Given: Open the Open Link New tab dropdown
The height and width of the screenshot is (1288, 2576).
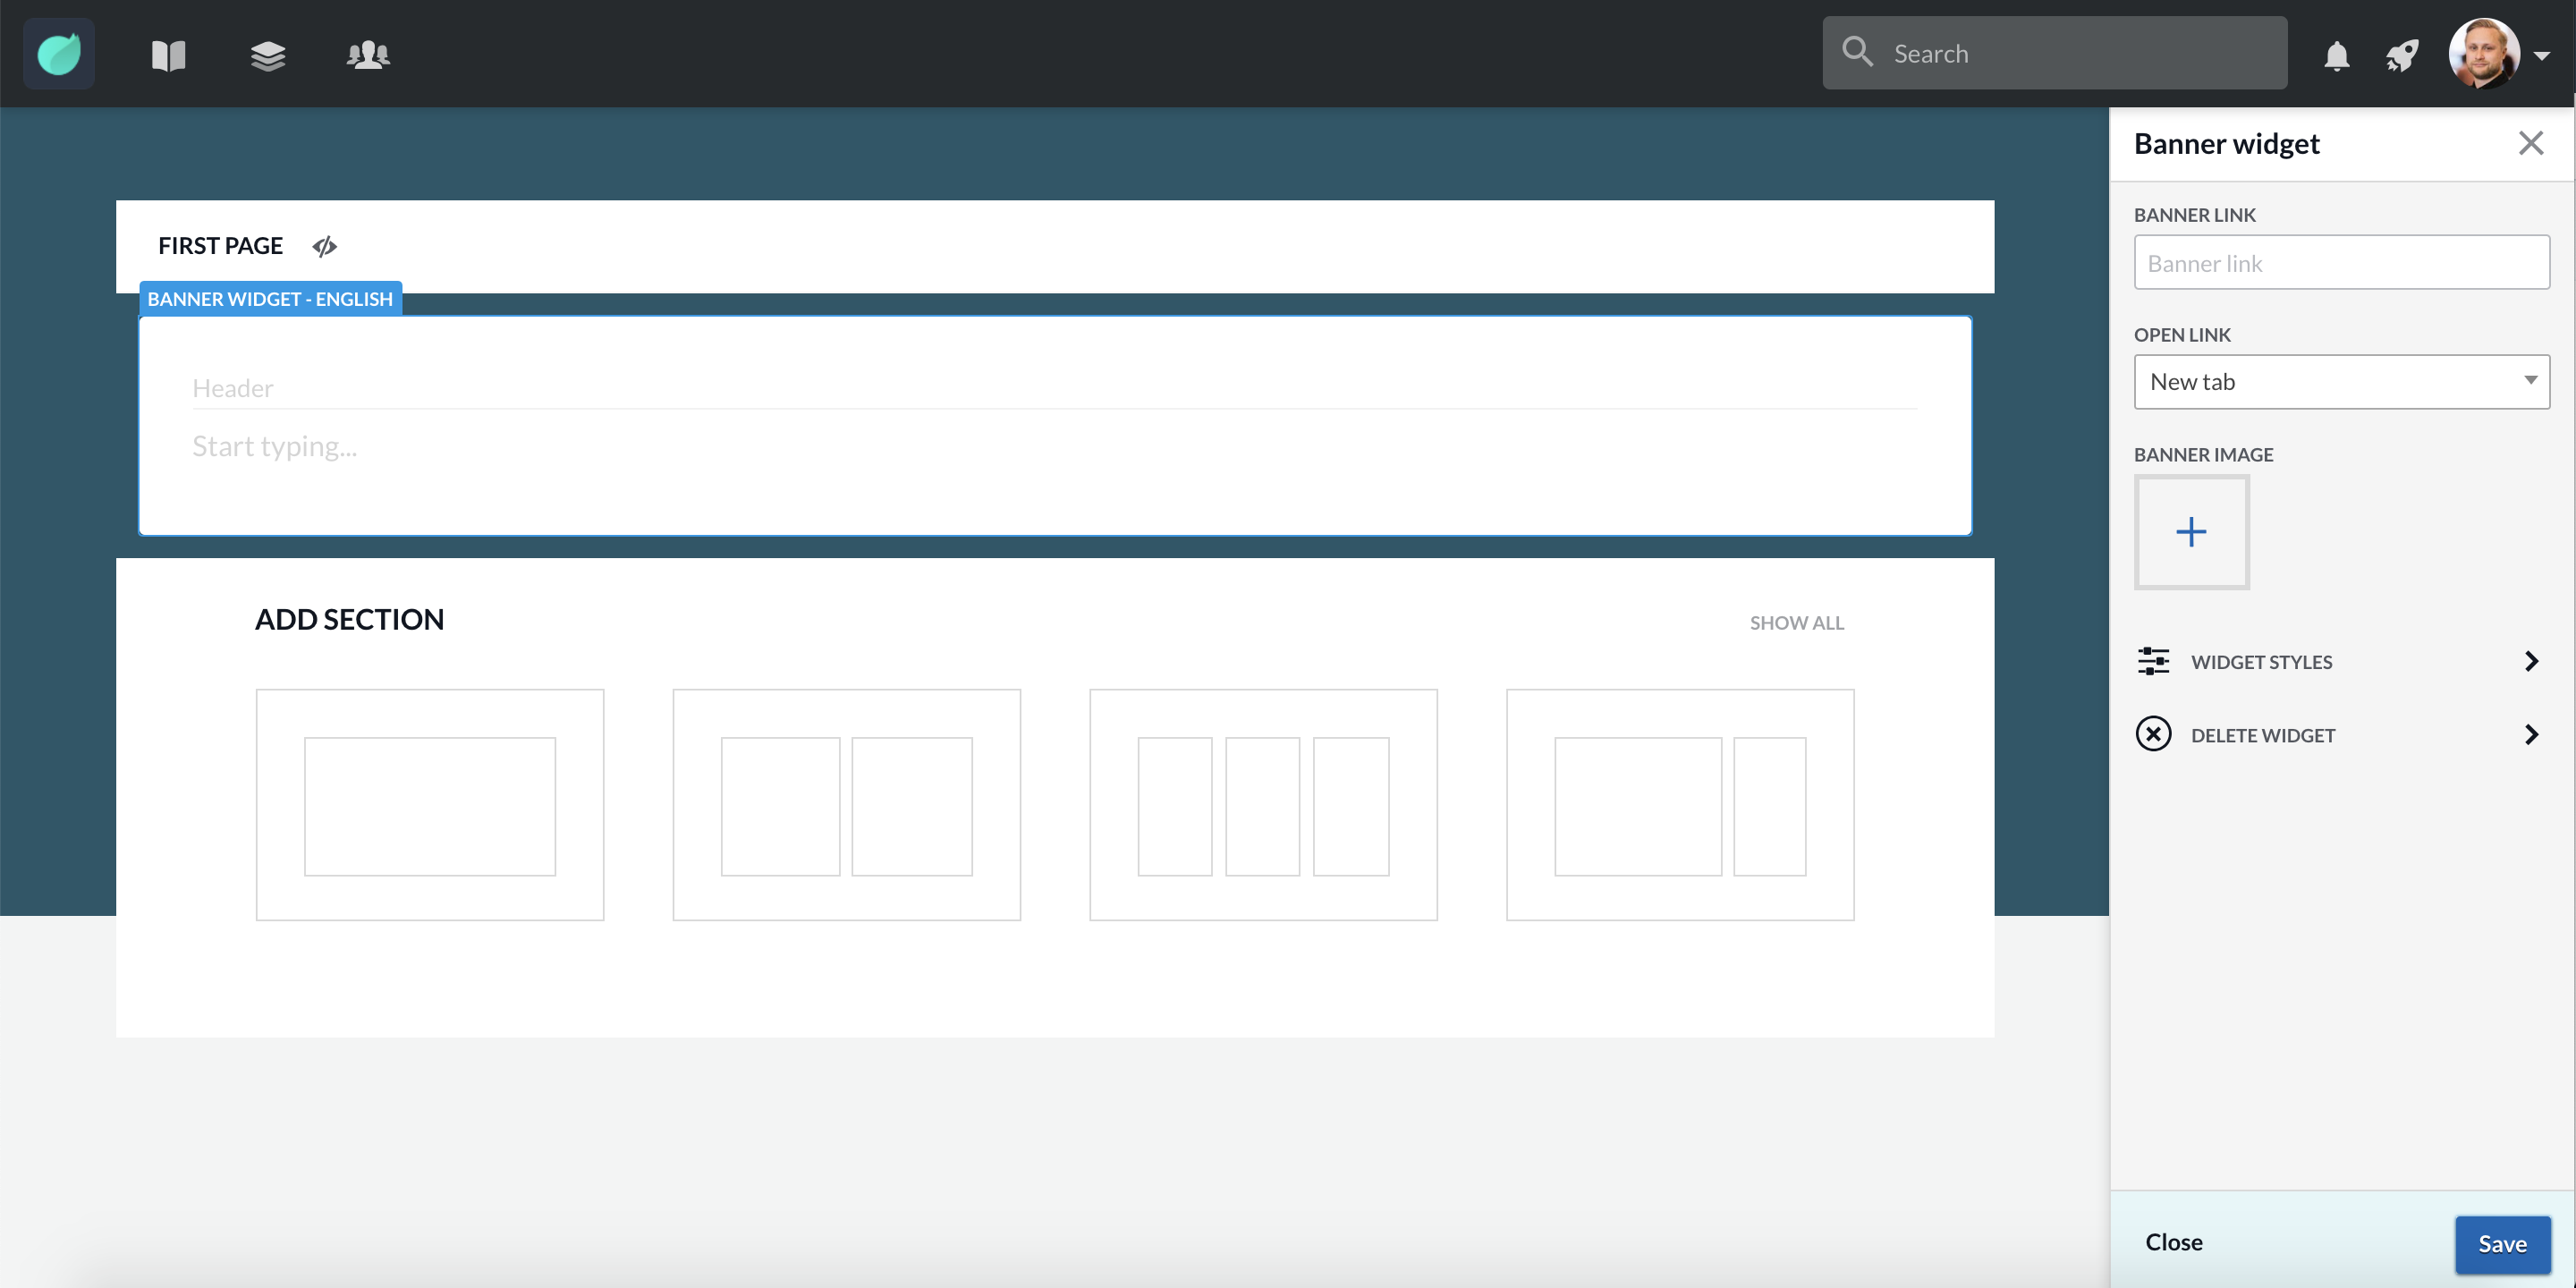Looking at the screenshot, I should pos(2341,382).
